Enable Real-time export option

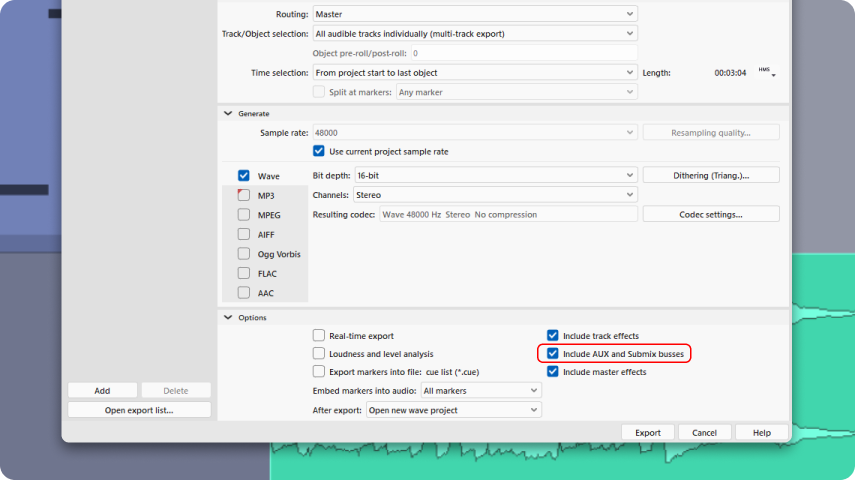pos(319,335)
